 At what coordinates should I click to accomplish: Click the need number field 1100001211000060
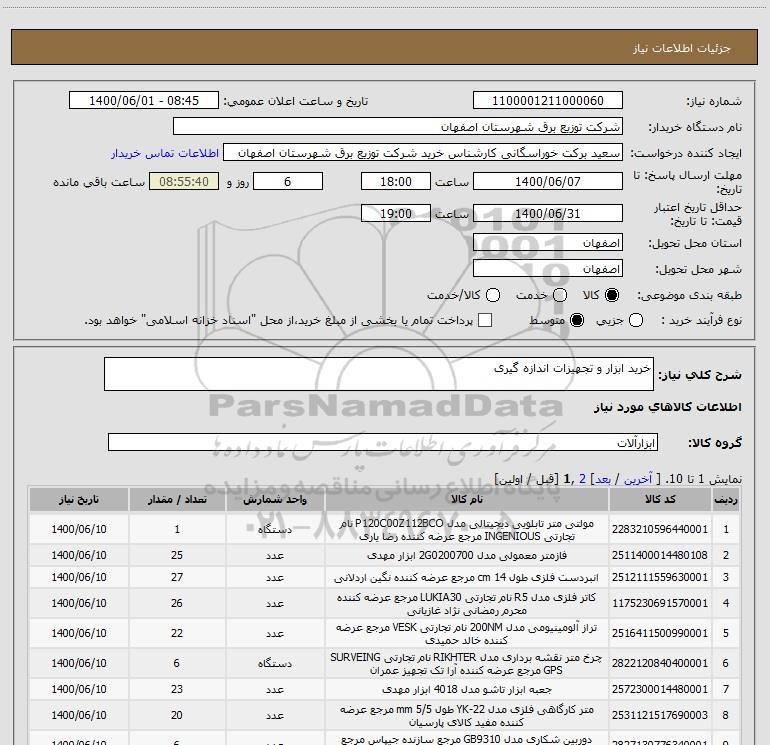click(x=548, y=101)
